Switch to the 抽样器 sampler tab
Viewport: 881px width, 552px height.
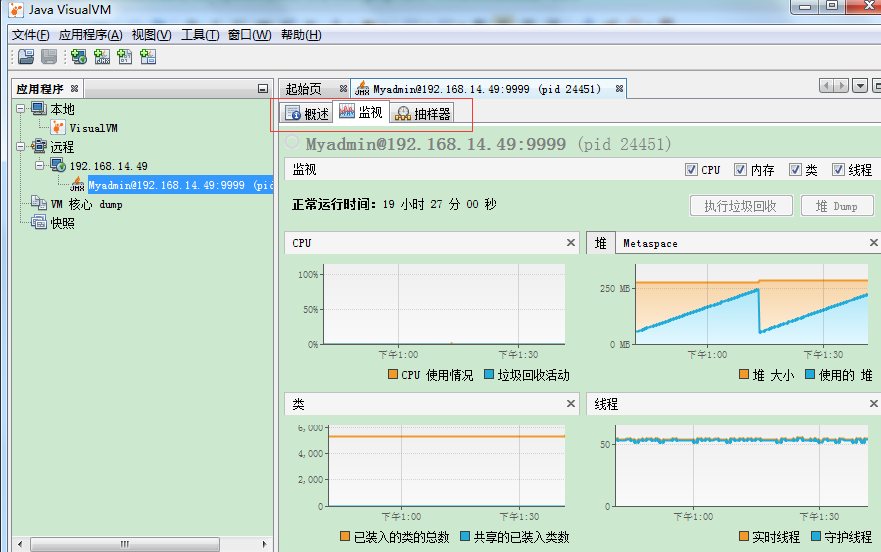click(x=422, y=113)
